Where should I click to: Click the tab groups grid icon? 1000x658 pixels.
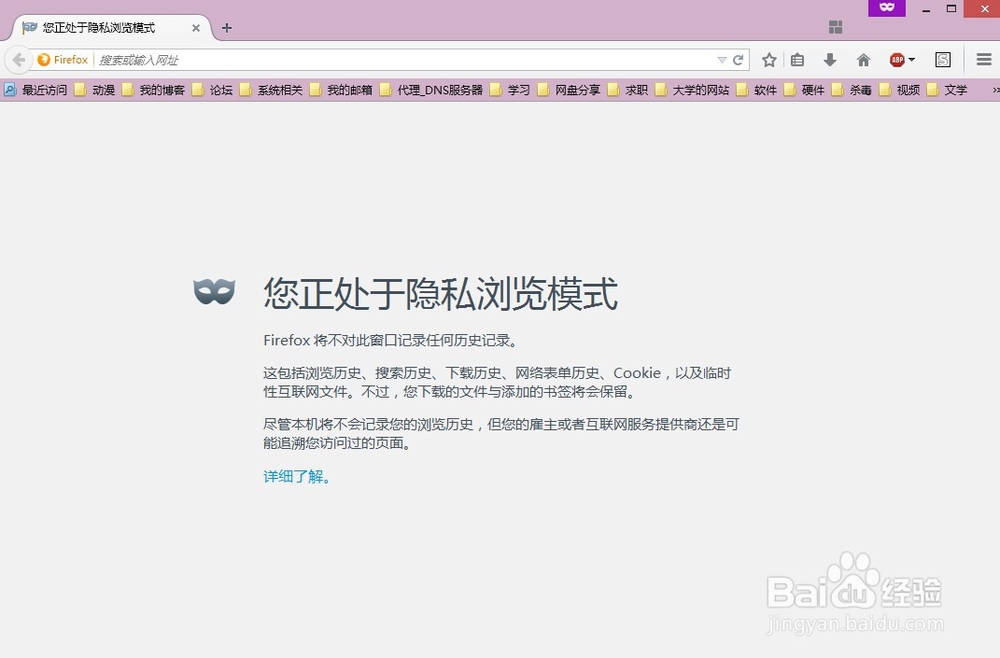point(835,27)
